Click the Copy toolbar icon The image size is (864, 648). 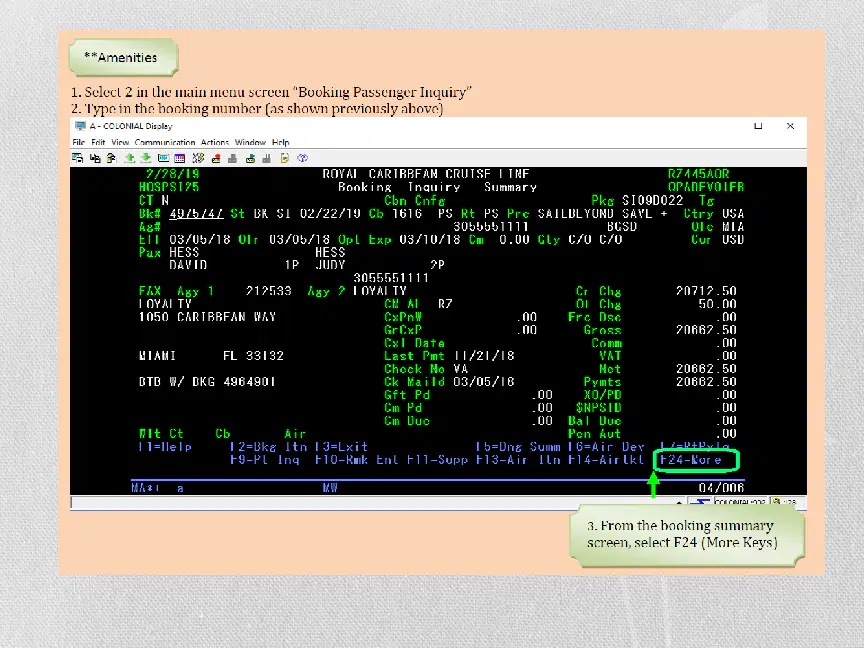(95, 158)
